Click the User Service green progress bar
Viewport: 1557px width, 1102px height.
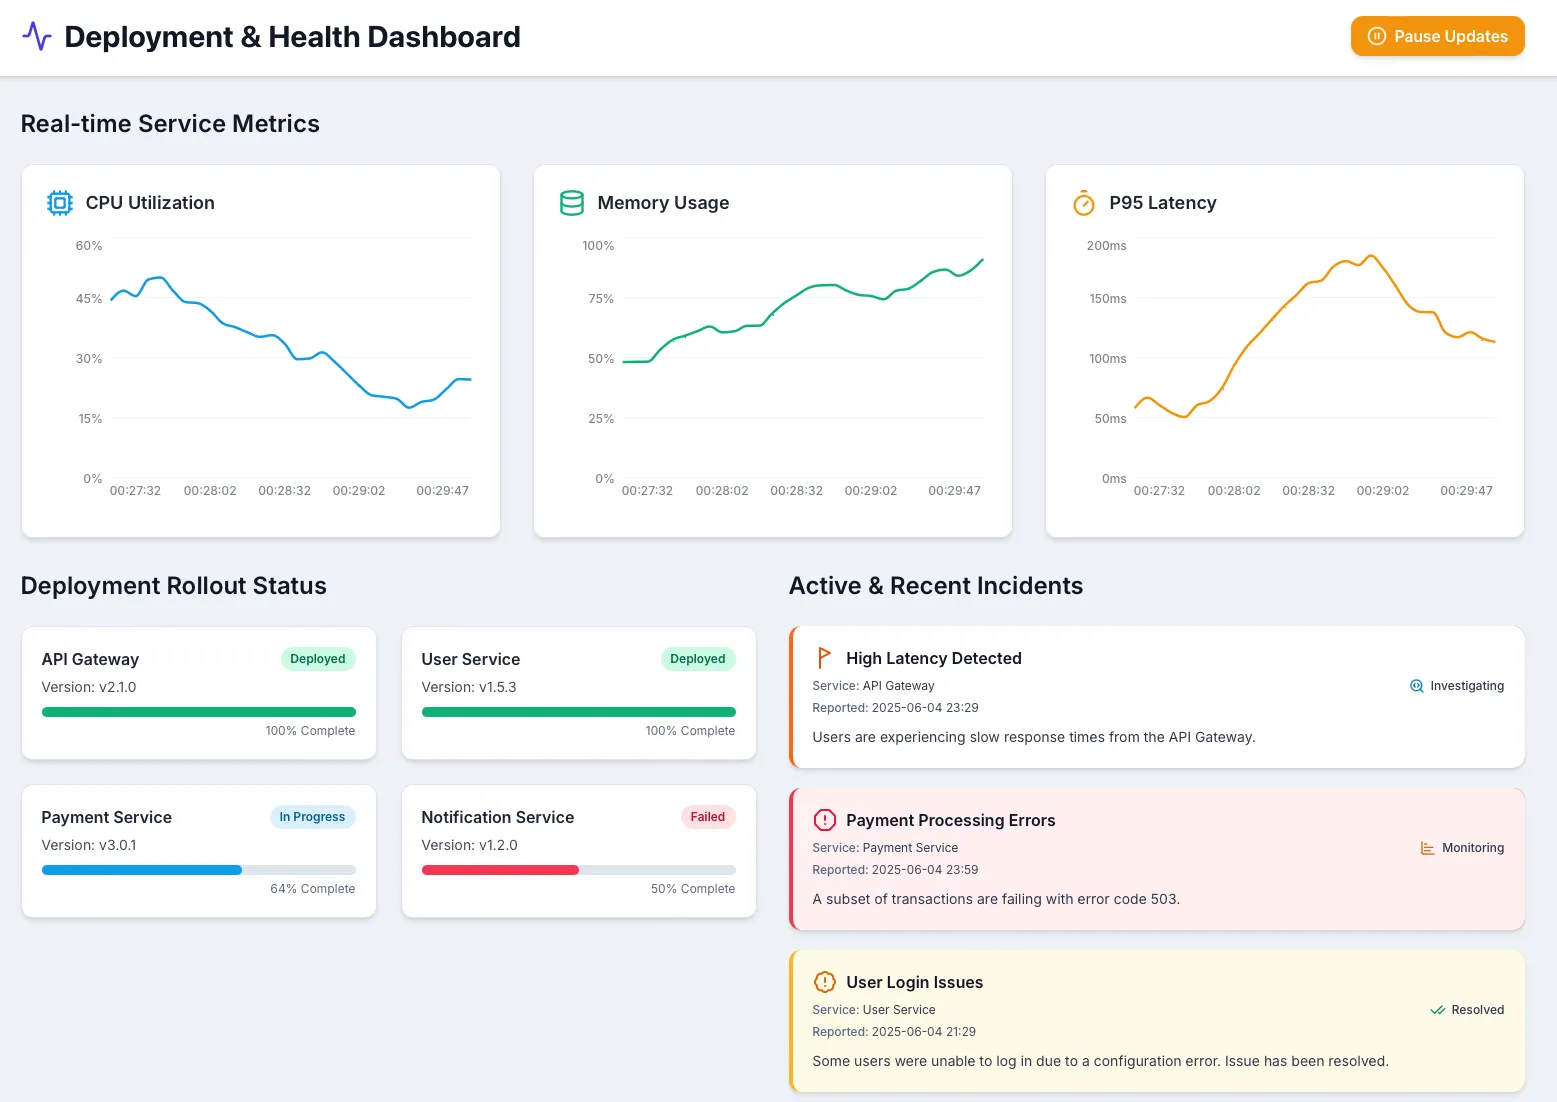(x=578, y=712)
